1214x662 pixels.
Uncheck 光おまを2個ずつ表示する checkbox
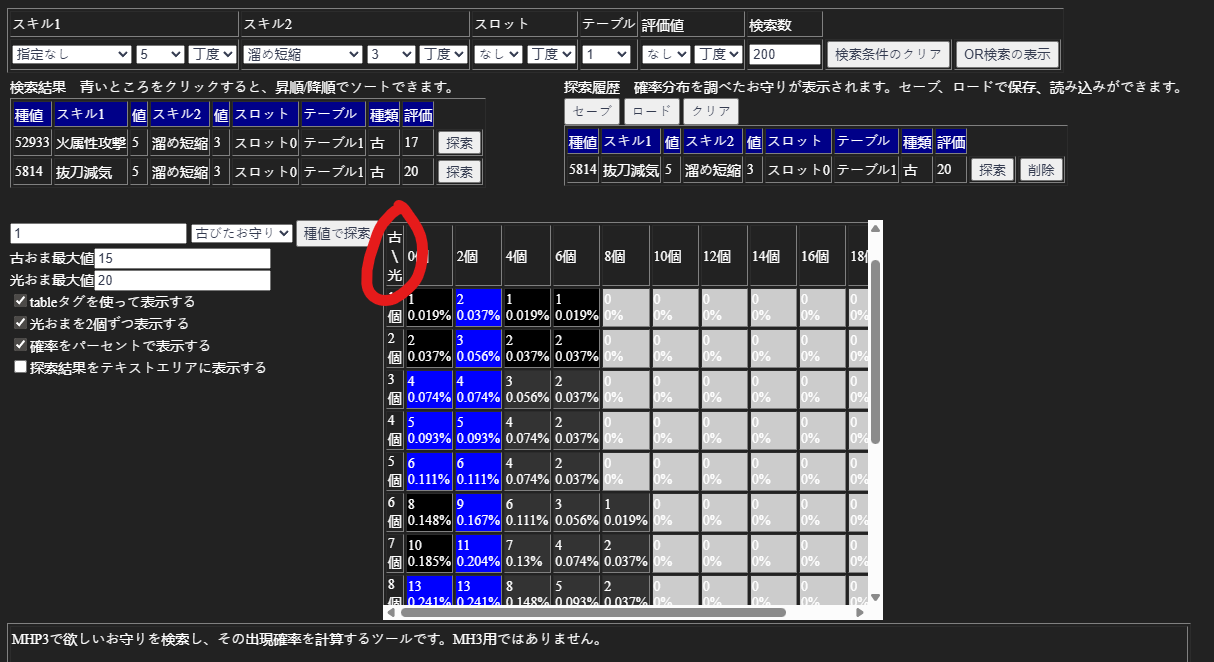(21, 323)
